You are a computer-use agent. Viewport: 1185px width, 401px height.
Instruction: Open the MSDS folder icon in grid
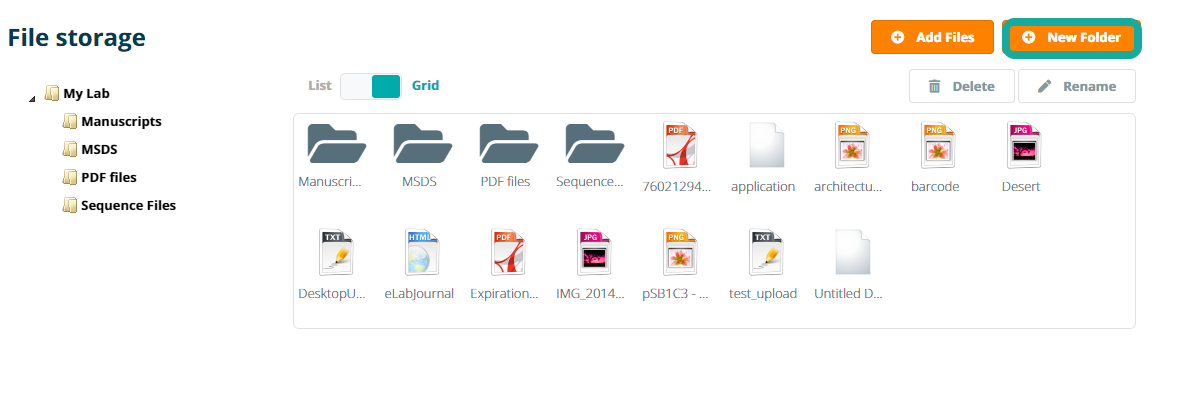click(x=420, y=144)
